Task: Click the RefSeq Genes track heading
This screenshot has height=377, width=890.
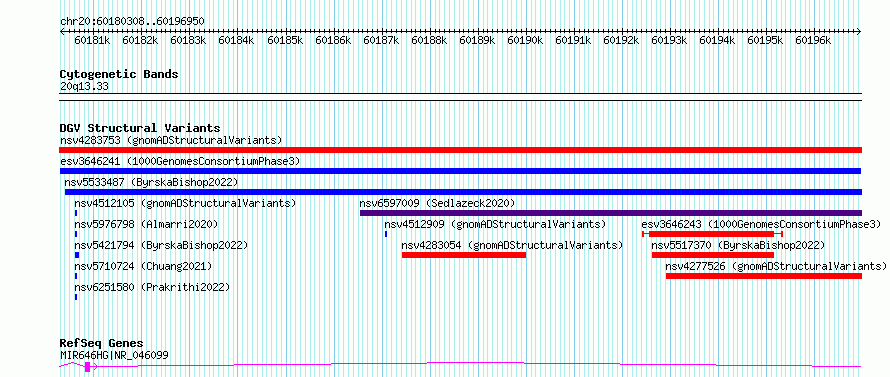Action: [102, 344]
